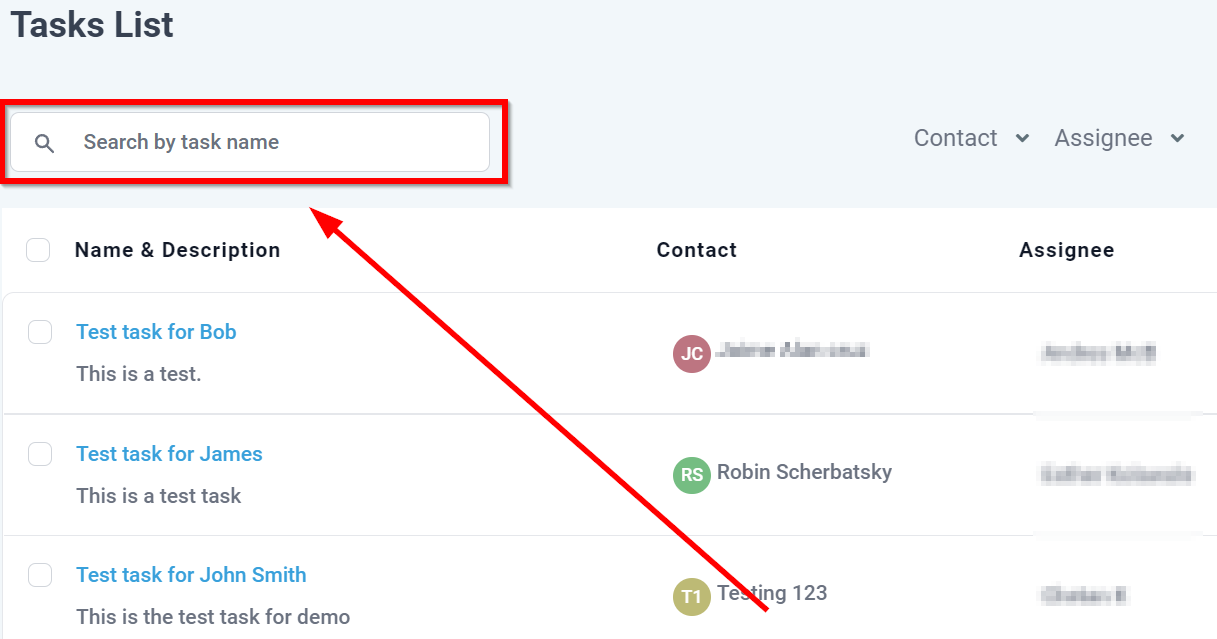1217x639 pixels.
Task: Check the box for Test task for Bob
Action: [40, 332]
